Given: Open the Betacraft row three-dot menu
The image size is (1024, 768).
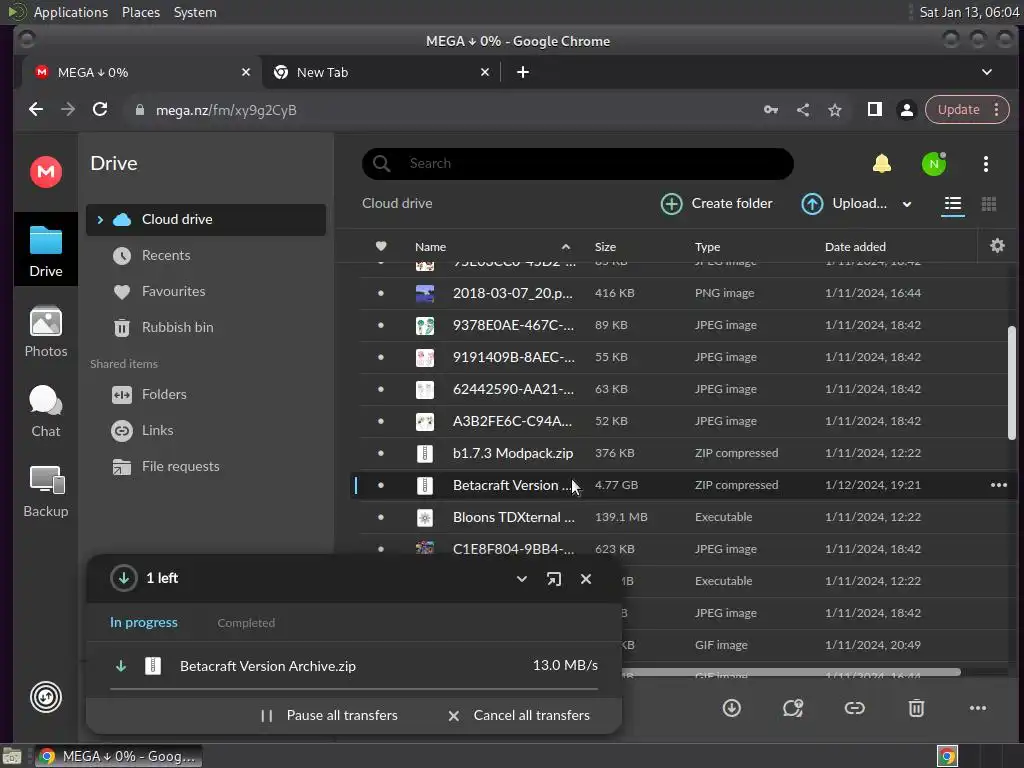Looking at the screenshot, I should [x=999, y=485].
